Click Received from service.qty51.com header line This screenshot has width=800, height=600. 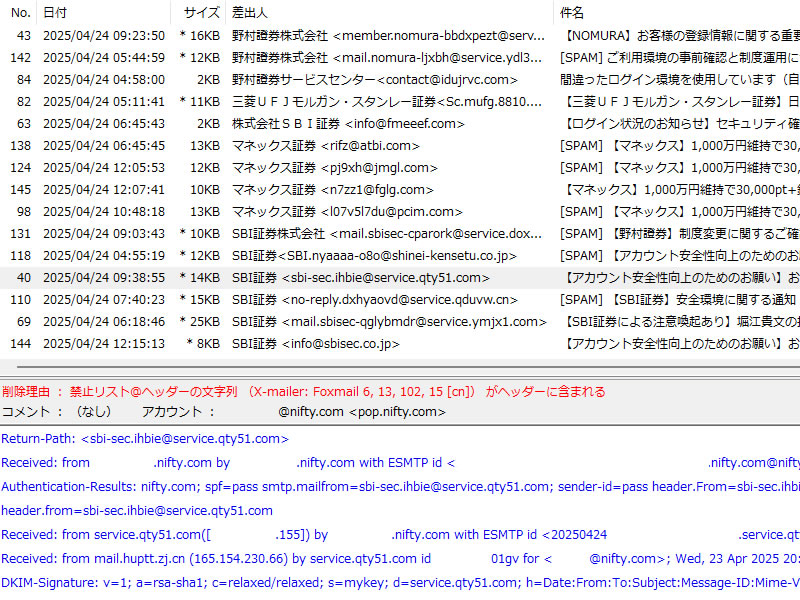(x=400, y=534)
